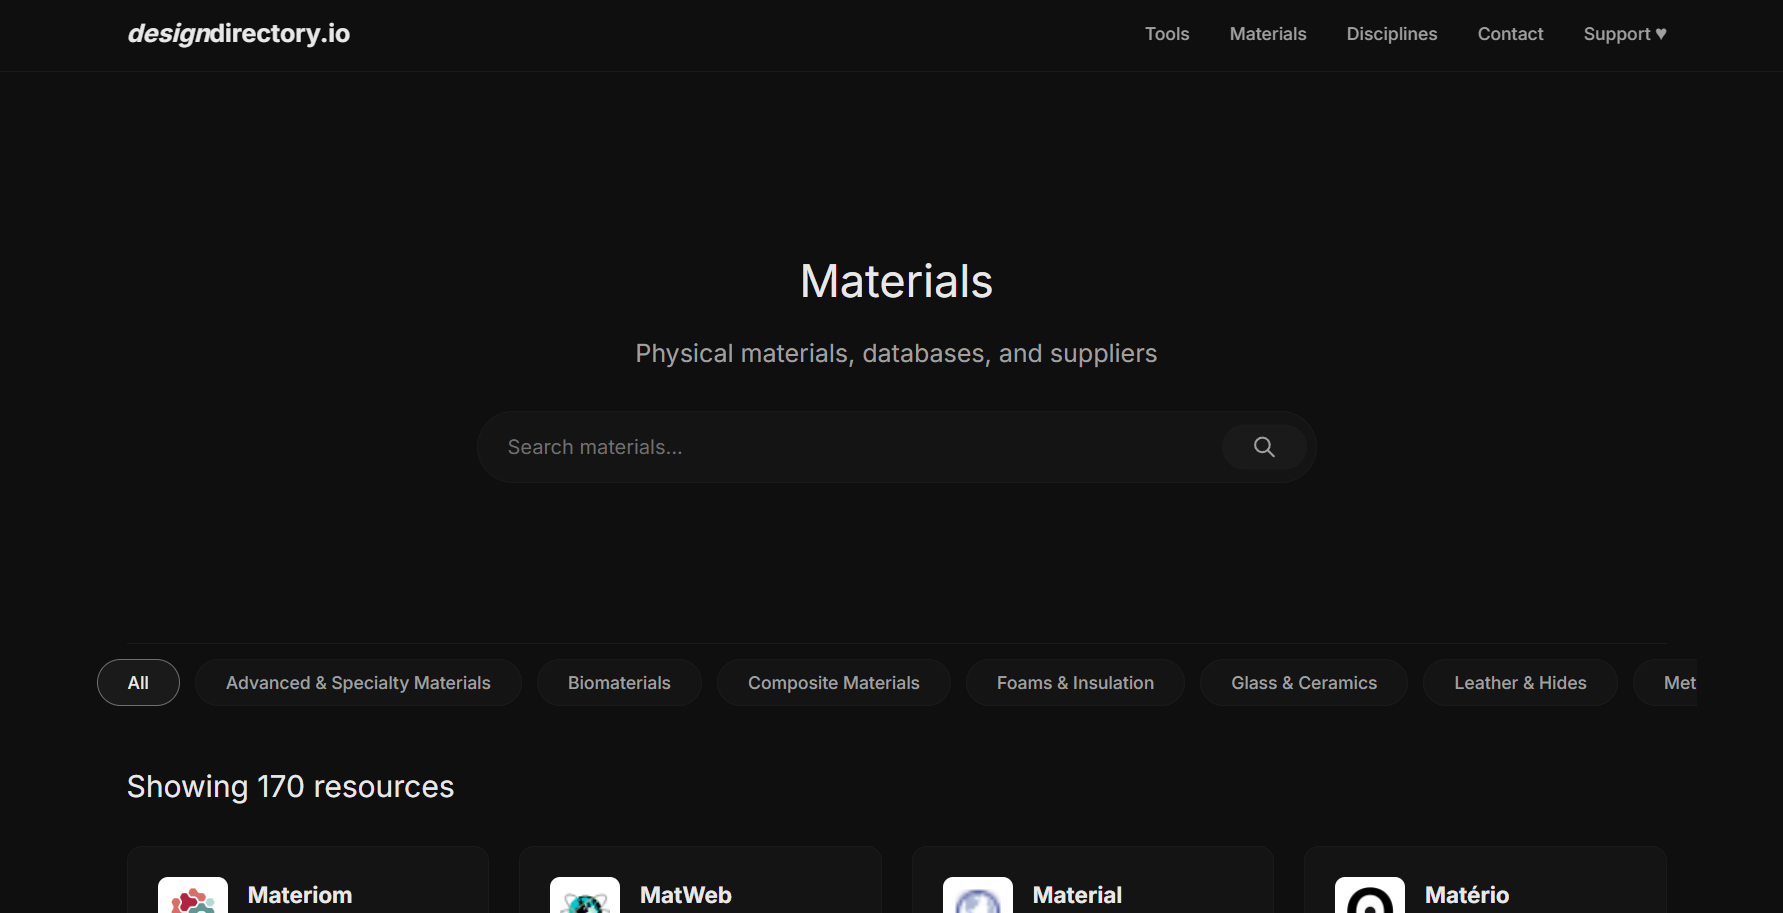Click the Material card's circular logo
This screenshot has width=1783, height=913.
(977, 897)
